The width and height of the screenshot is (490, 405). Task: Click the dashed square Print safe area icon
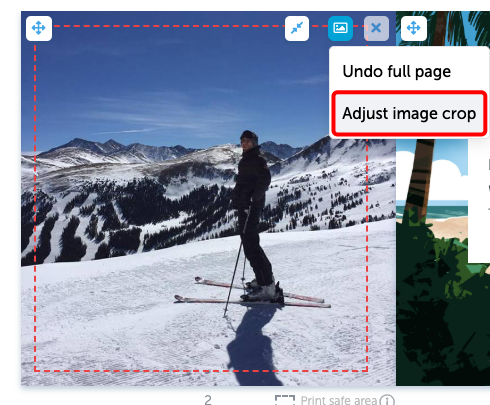click(x=285, y=400)
